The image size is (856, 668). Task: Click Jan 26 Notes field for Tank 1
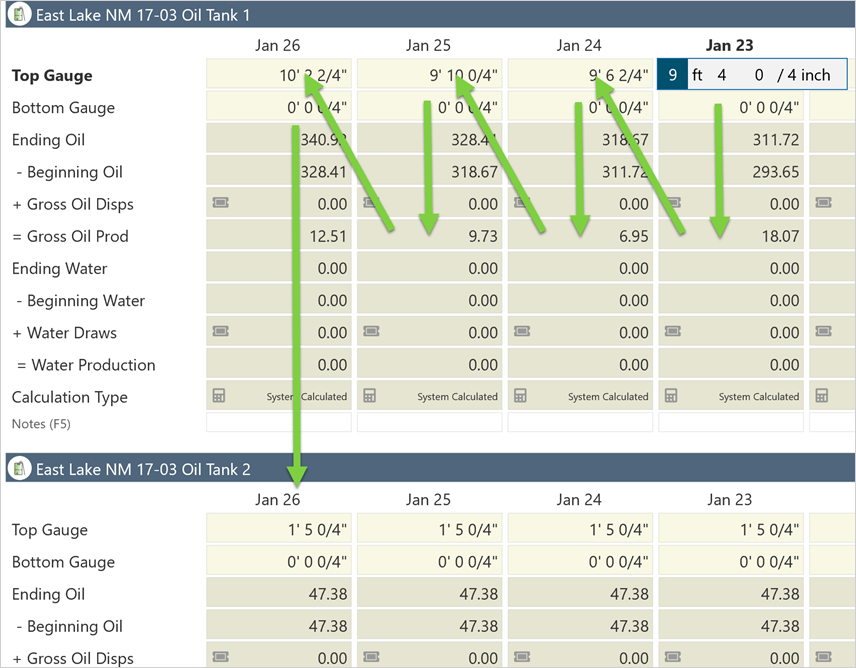279,423
